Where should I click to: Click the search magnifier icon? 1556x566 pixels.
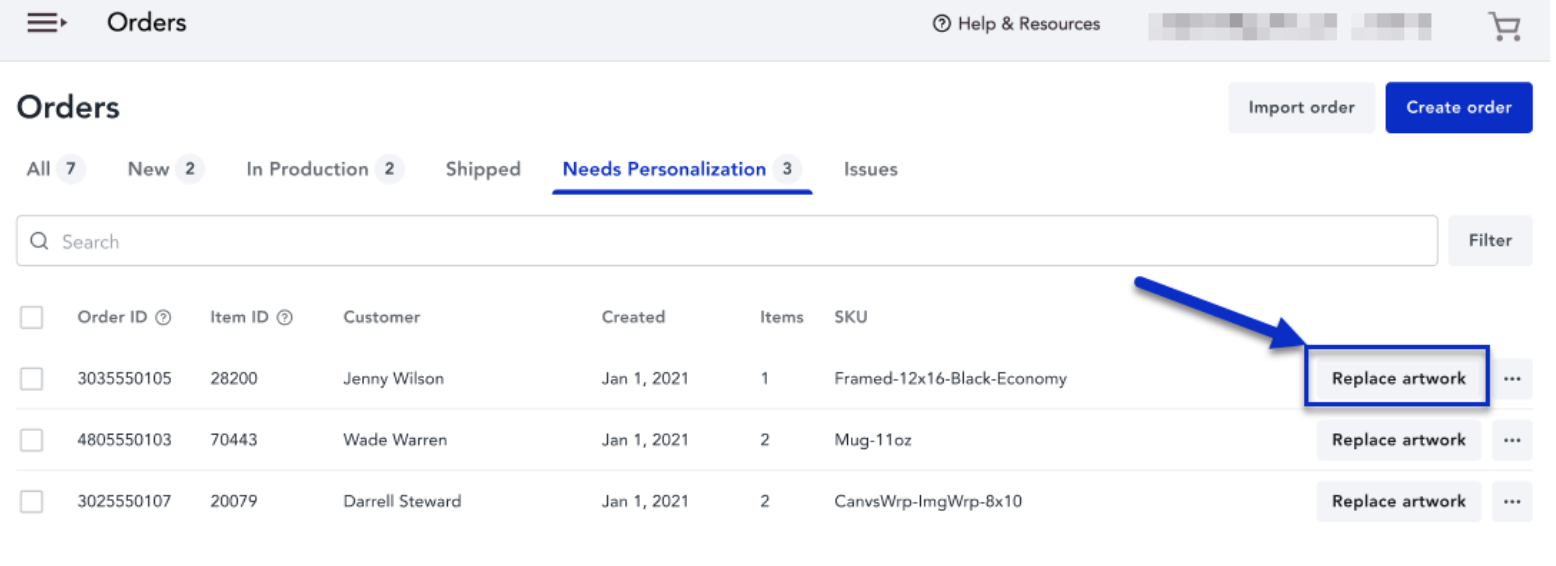pyautogui.click(x=39, y=241)
